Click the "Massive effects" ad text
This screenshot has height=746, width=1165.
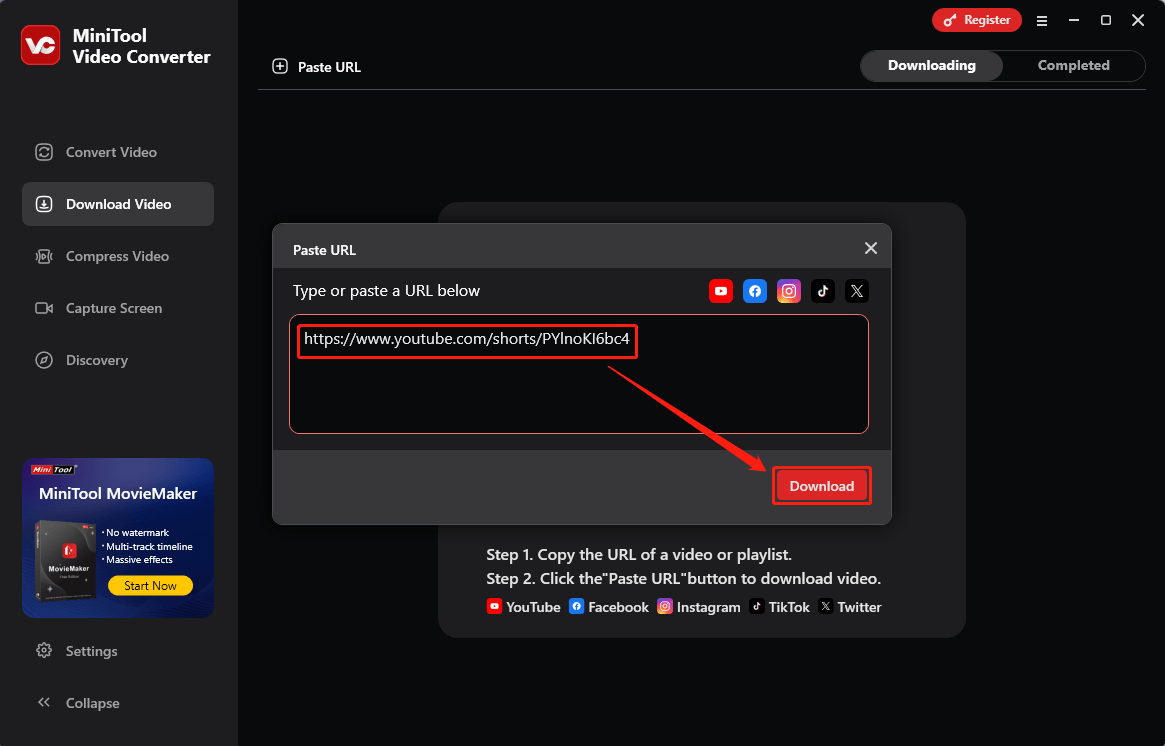139,560
